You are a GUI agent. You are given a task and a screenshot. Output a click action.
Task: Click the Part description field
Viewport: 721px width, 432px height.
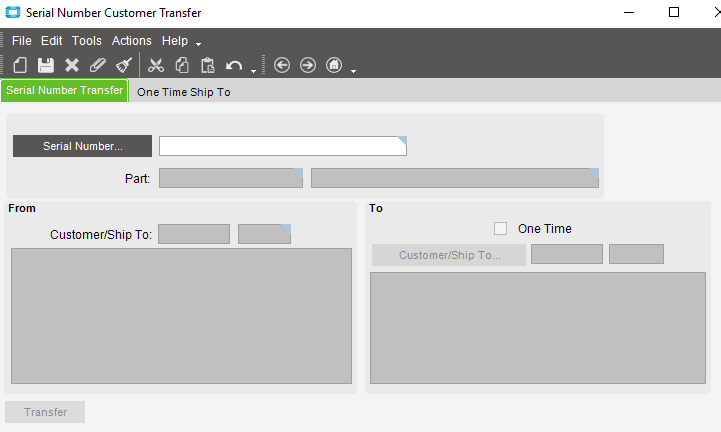(x=455, y=178)
